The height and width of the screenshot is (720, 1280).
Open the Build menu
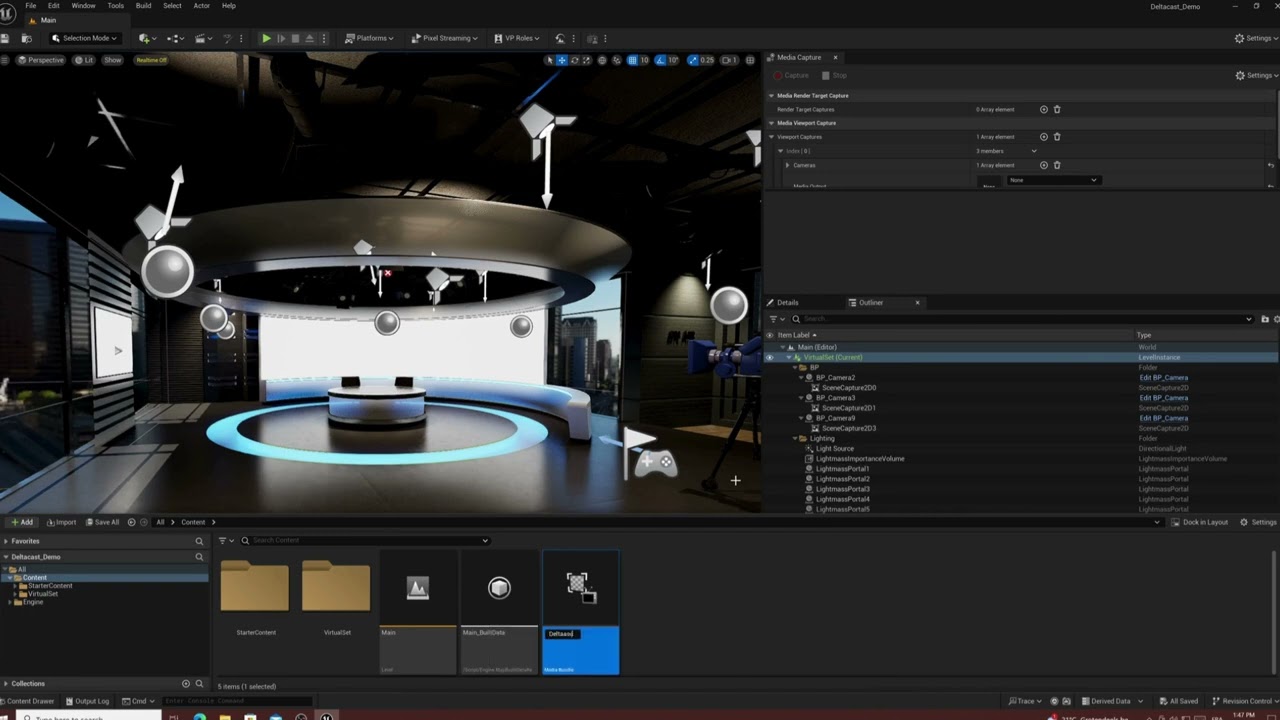(143, 6)
